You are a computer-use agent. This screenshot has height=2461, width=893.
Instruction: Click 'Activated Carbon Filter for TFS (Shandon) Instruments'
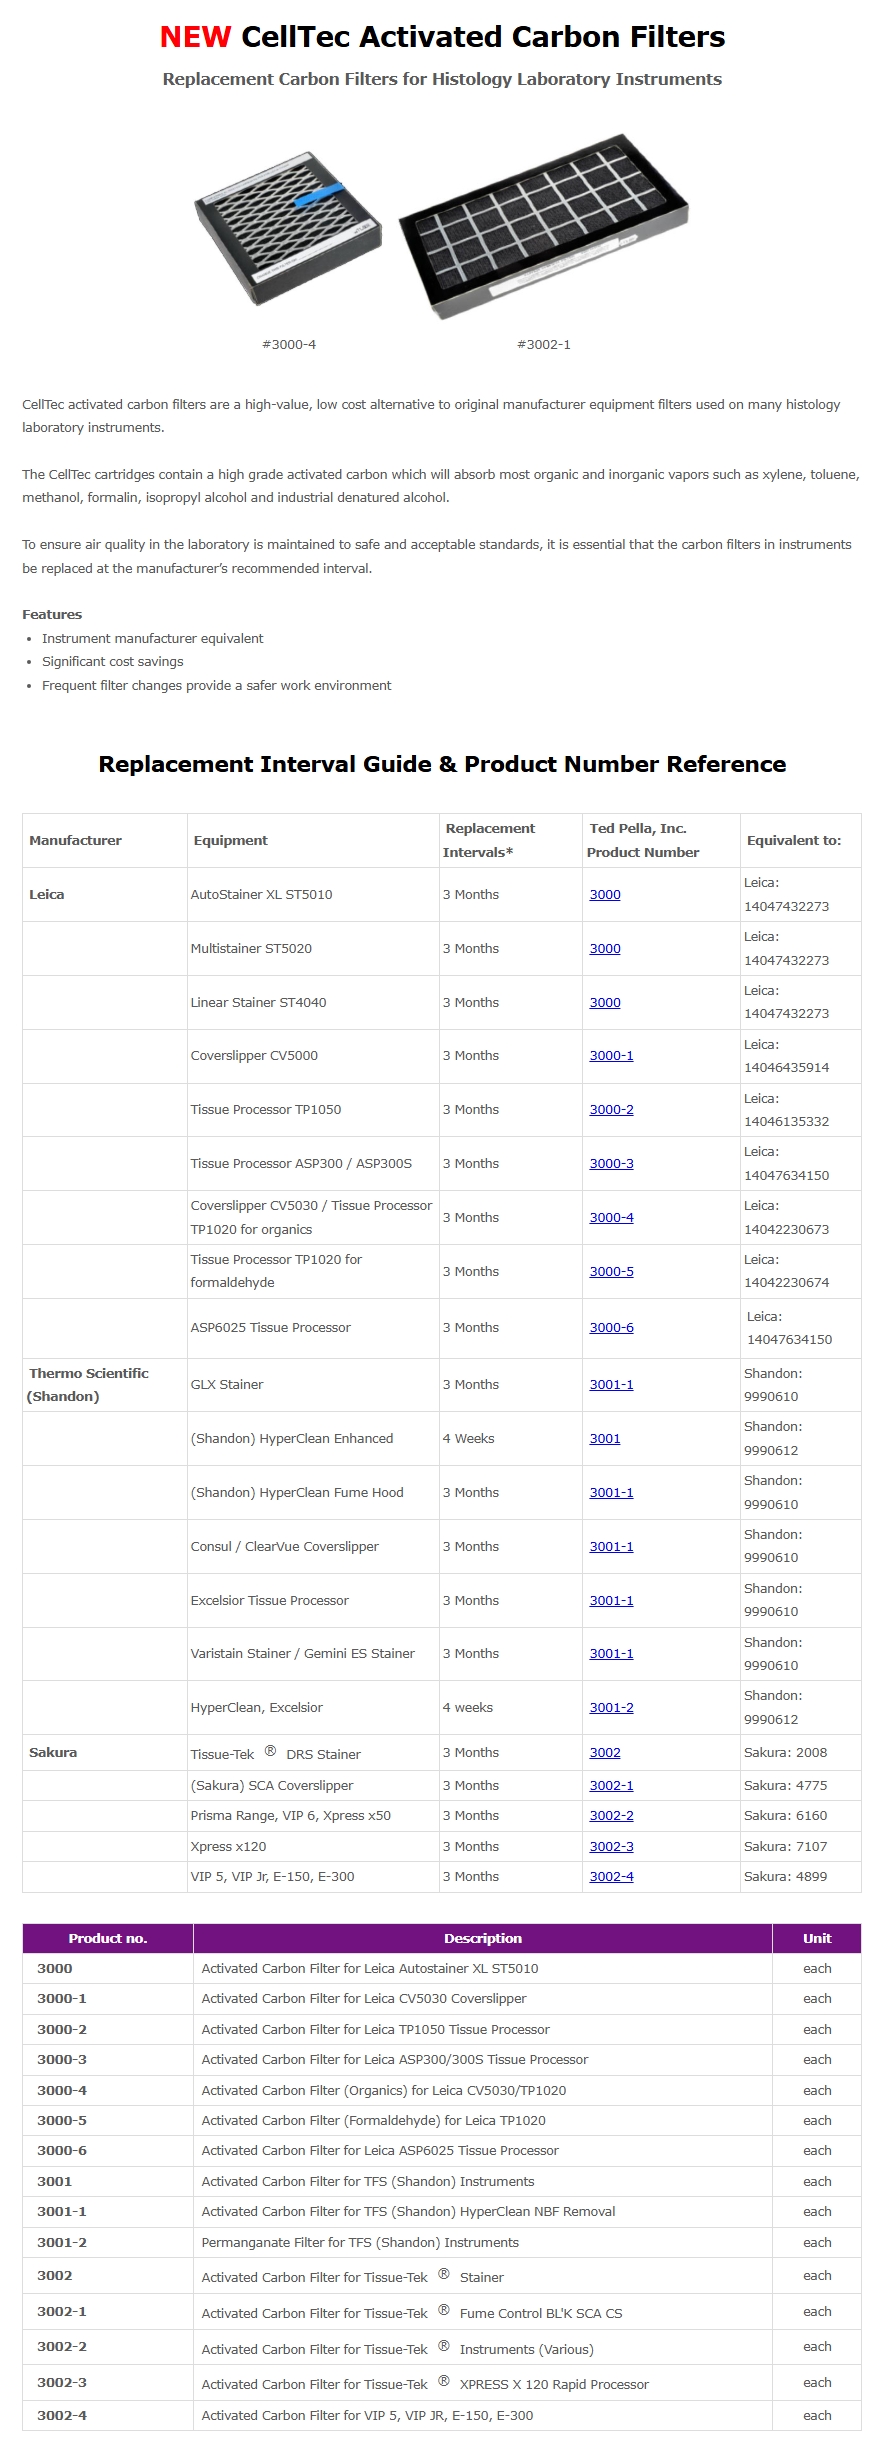(368, 2182)
